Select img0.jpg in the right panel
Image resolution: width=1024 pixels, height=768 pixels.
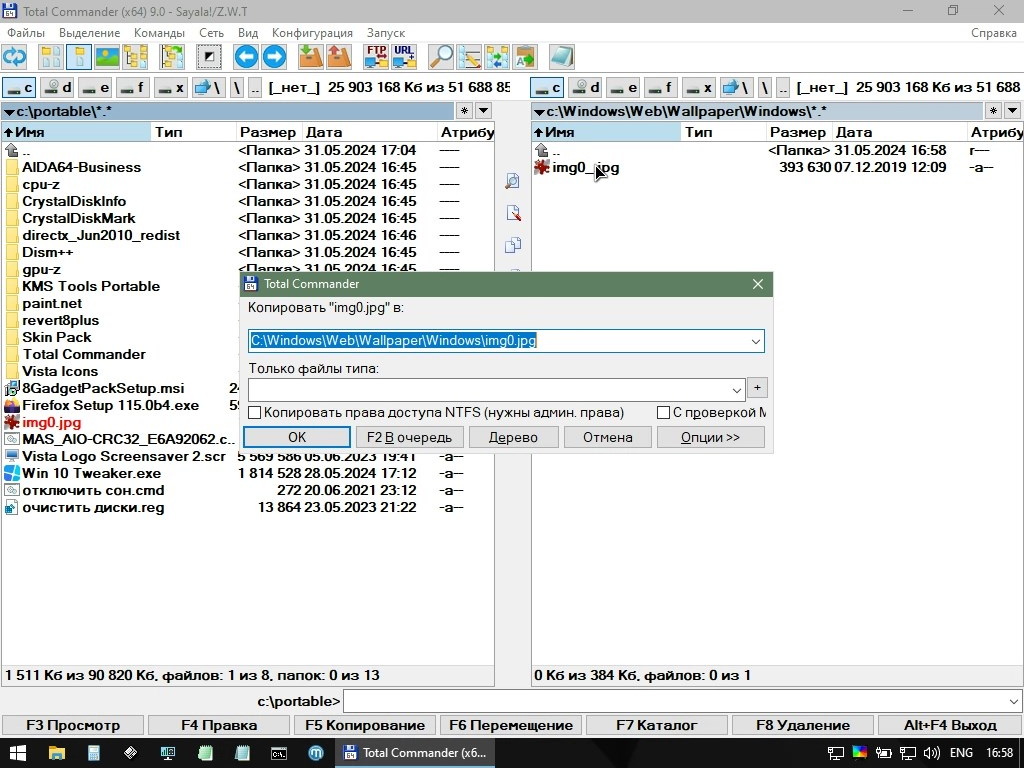(x=586, y=168)
